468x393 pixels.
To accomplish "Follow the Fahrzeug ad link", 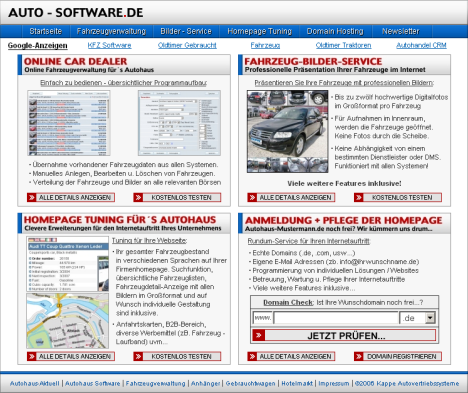I will [265, 45].
